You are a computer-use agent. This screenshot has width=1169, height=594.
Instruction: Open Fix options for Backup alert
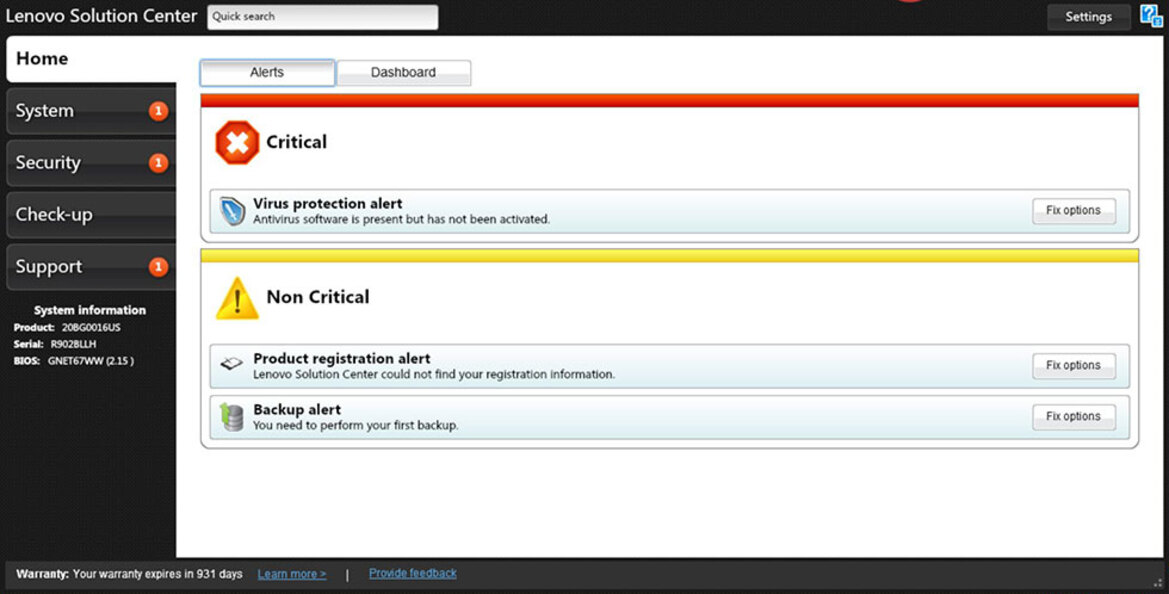[x=1074, y=417]
